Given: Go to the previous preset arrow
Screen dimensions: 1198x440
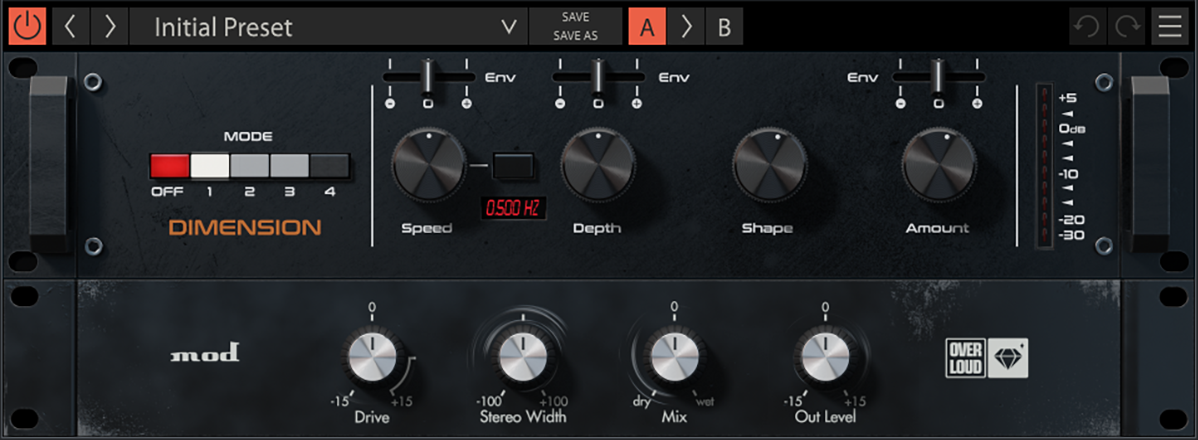Looking at the screenshot, I should click(x=70, y=27).
